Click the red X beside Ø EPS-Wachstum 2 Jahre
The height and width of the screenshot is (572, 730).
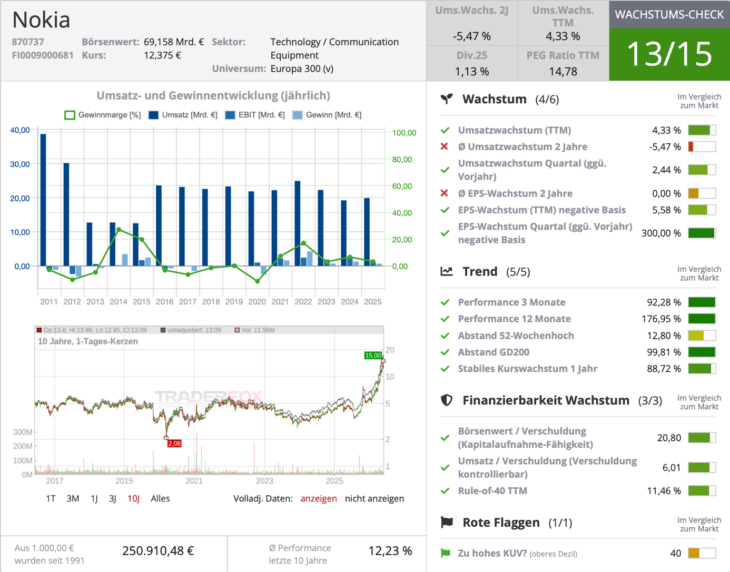coord(444,193)
